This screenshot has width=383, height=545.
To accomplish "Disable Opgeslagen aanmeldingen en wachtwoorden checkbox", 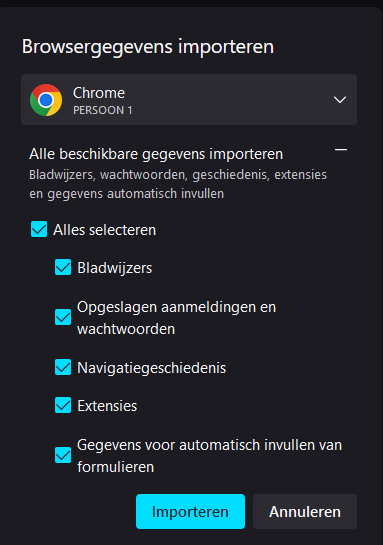I will pyautogui.click(x=63, y=317).
